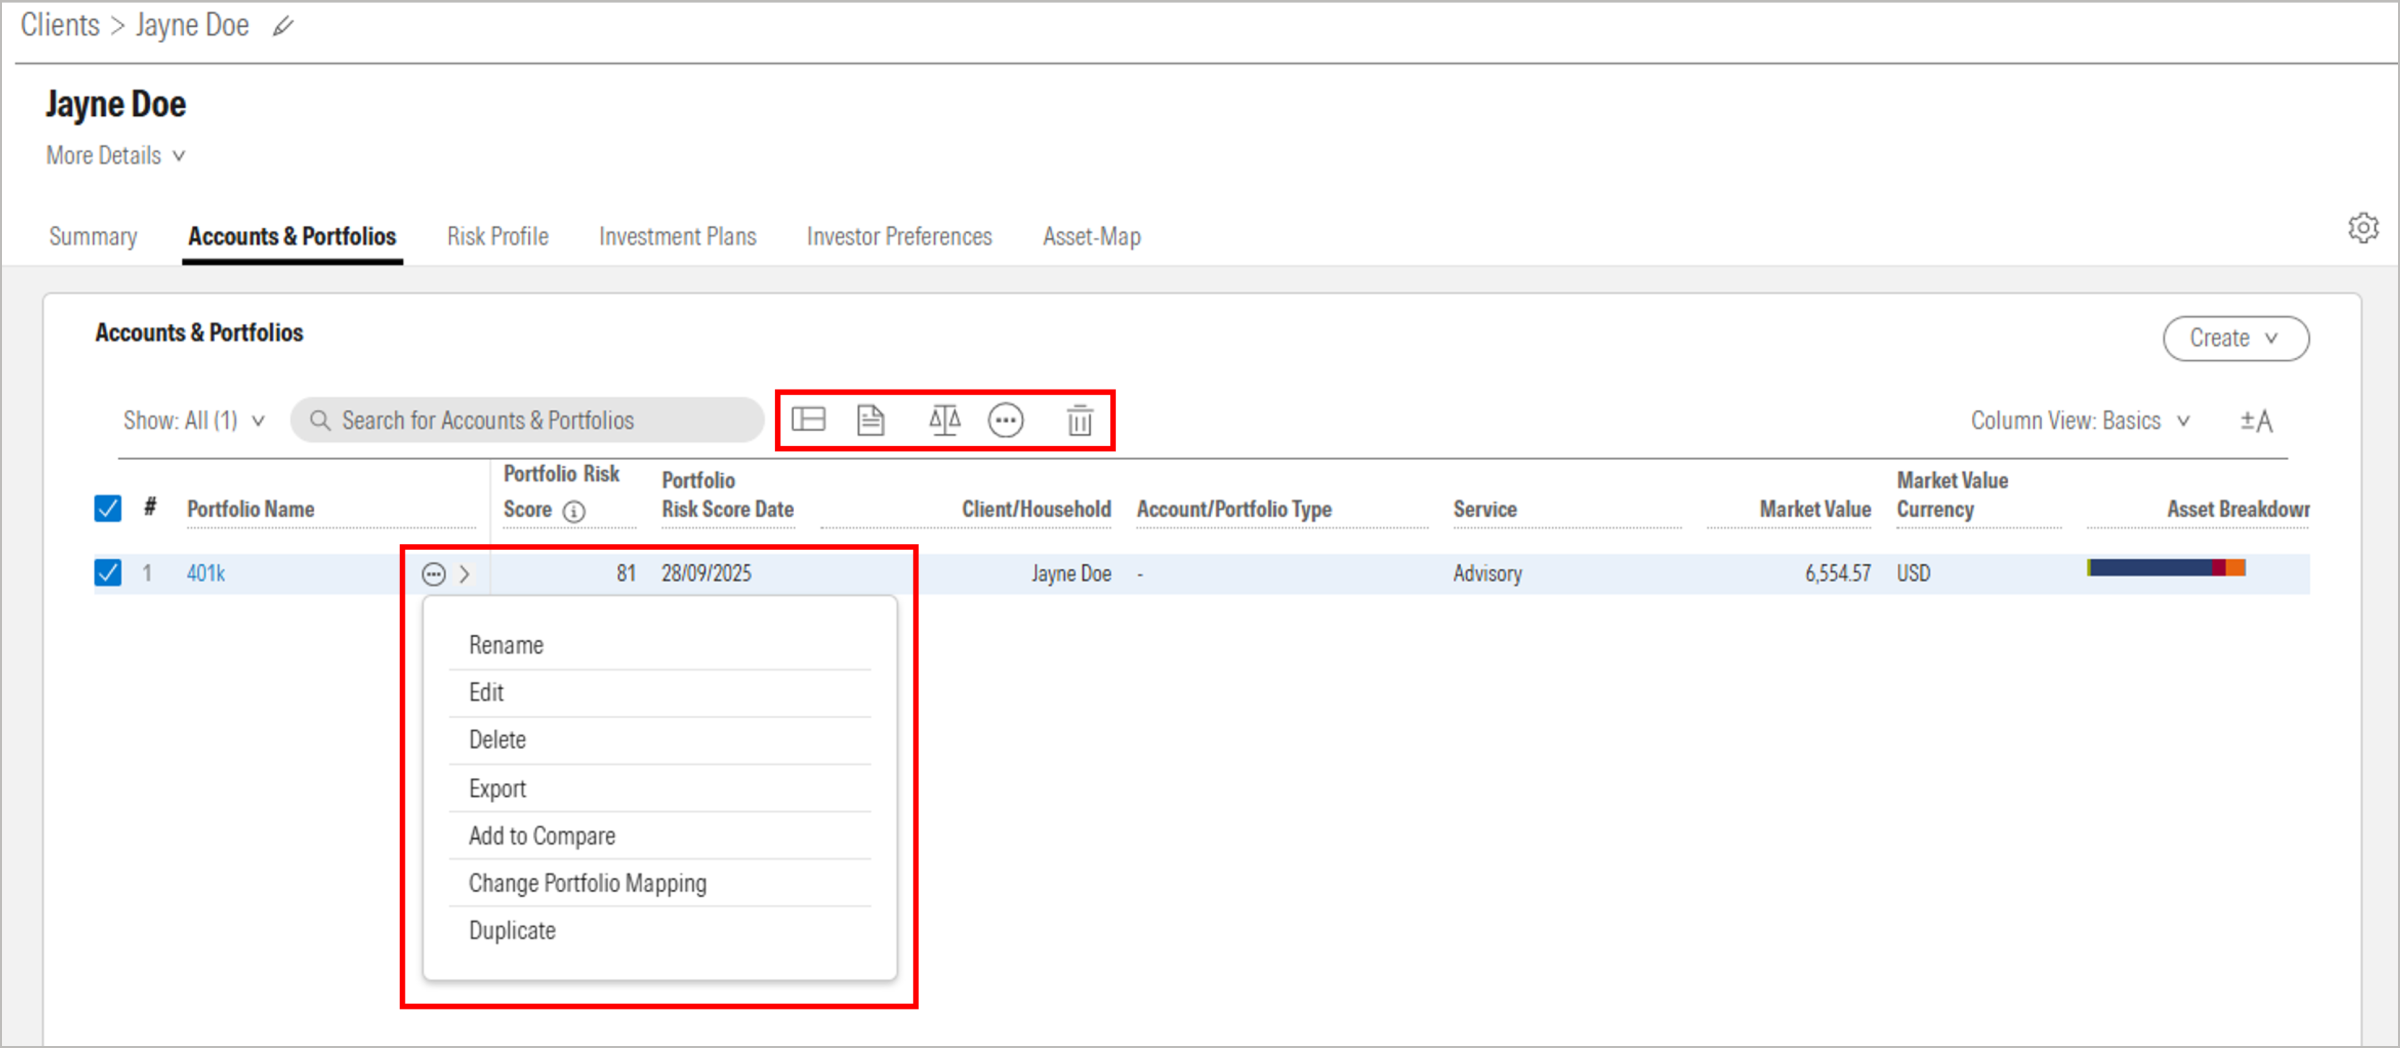2400x1048 pixels.
Task: Uncheck the 401k row checkbox
Action: click(108, 573)
